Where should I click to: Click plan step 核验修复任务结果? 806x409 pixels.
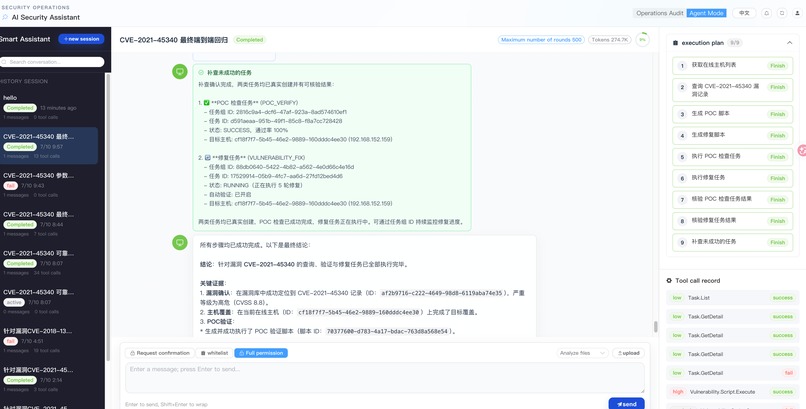(x=732, y=221)
